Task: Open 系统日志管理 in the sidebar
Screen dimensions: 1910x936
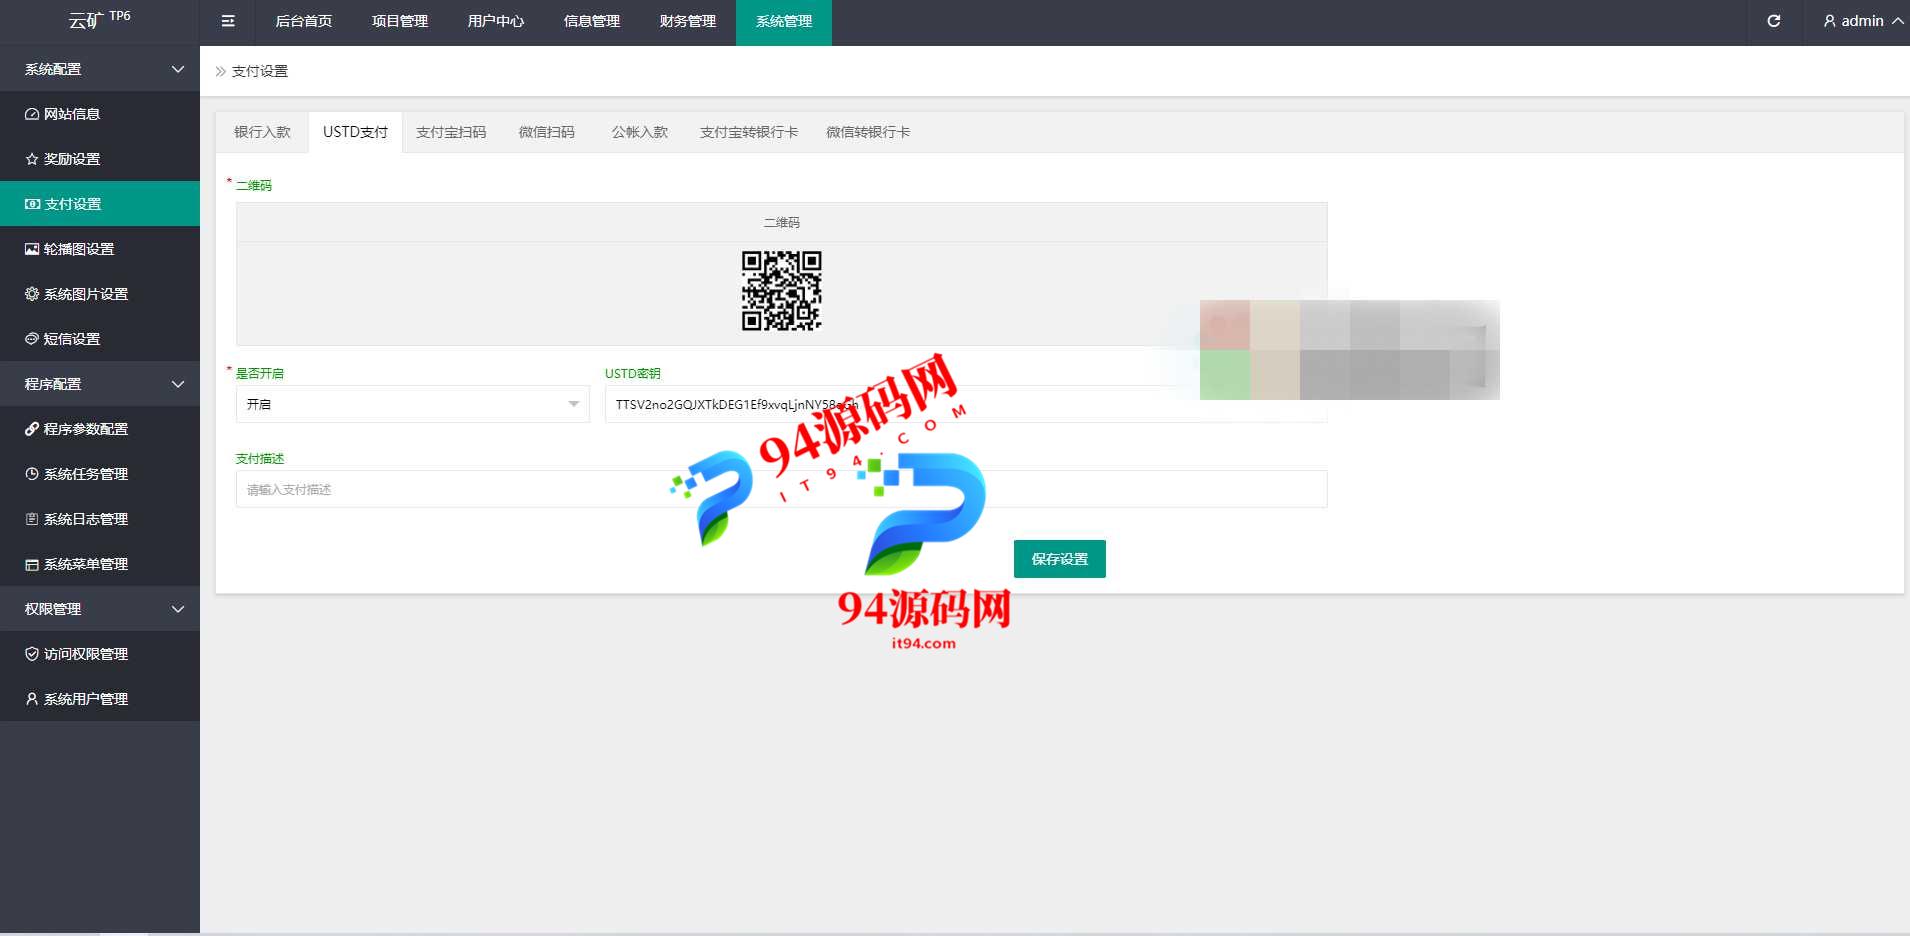Action: tap(100, 519)
